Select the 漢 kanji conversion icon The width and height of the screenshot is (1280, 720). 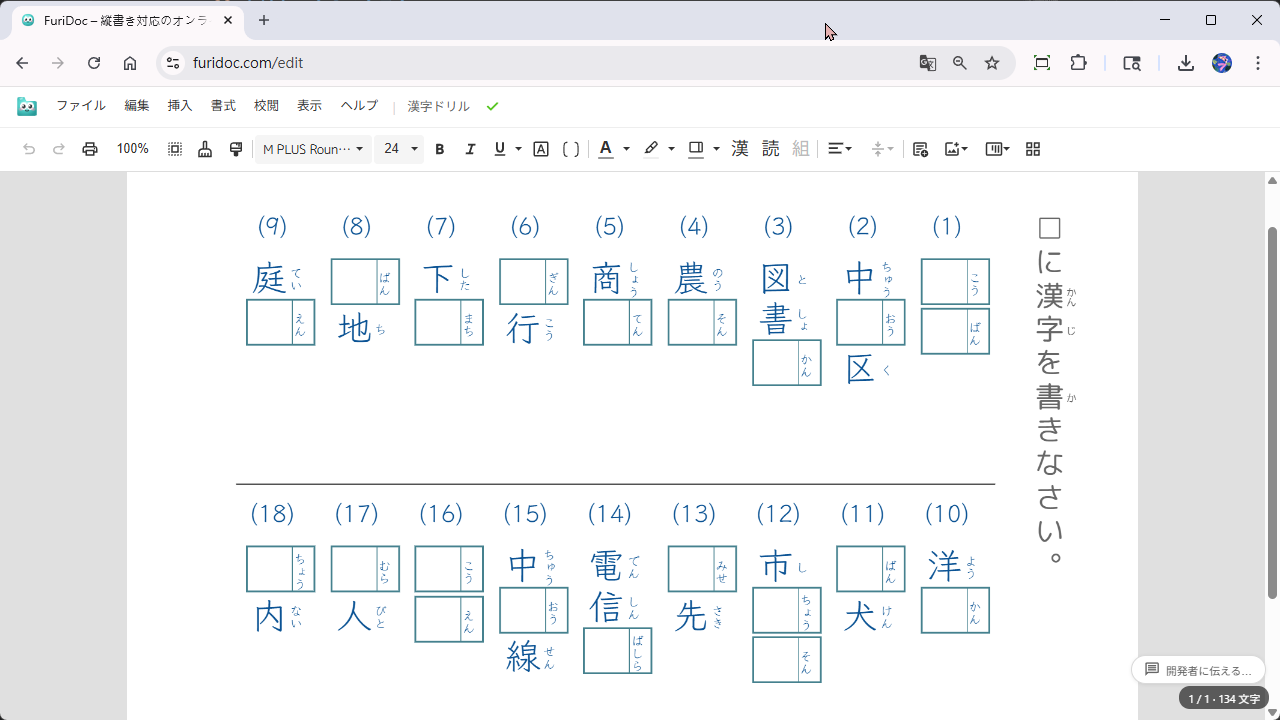pos(739,148)
